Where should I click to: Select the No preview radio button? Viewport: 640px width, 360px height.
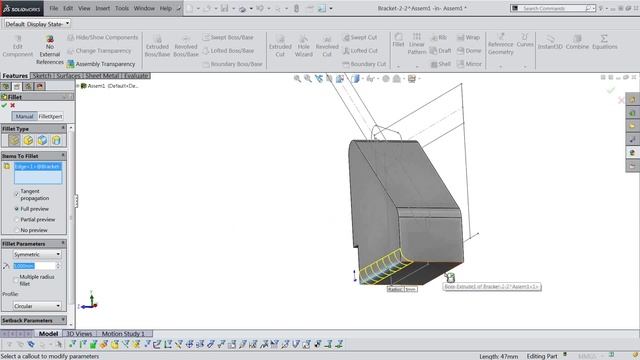[x=17, y=230]
